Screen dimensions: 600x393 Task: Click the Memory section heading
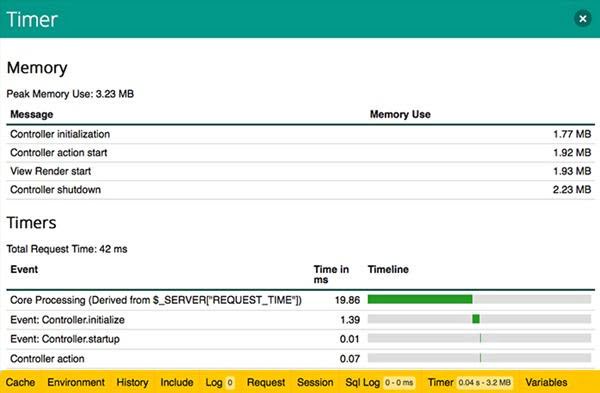pos(37,68)
